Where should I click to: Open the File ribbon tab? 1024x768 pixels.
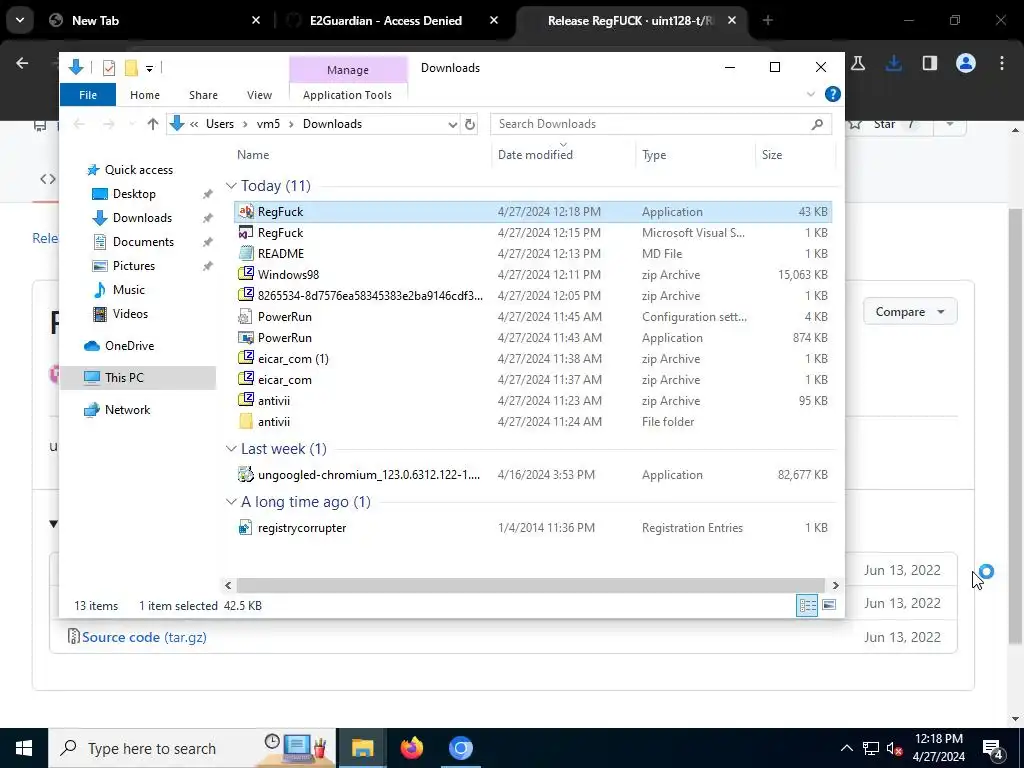[88, 95]
